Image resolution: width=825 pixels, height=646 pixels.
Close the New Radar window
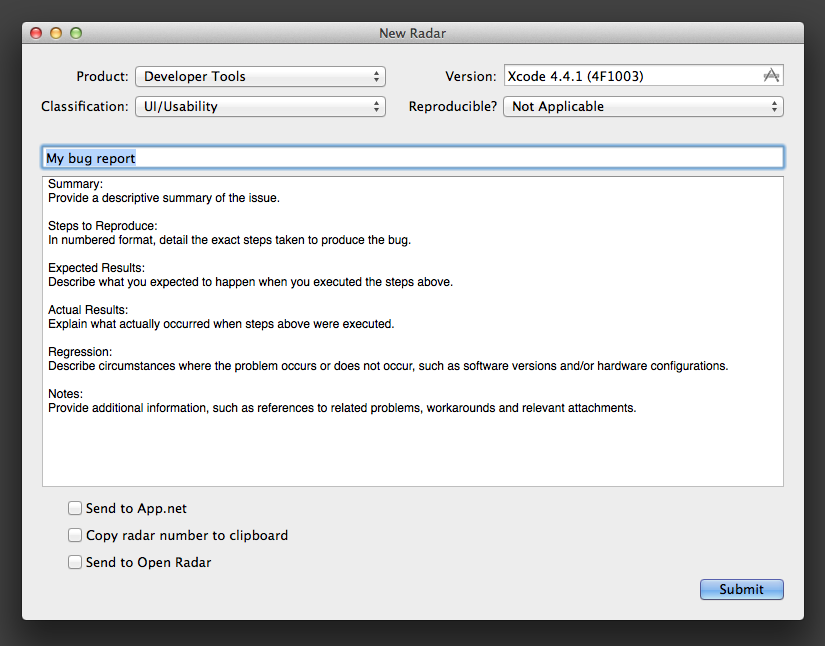tap(36, 33)
